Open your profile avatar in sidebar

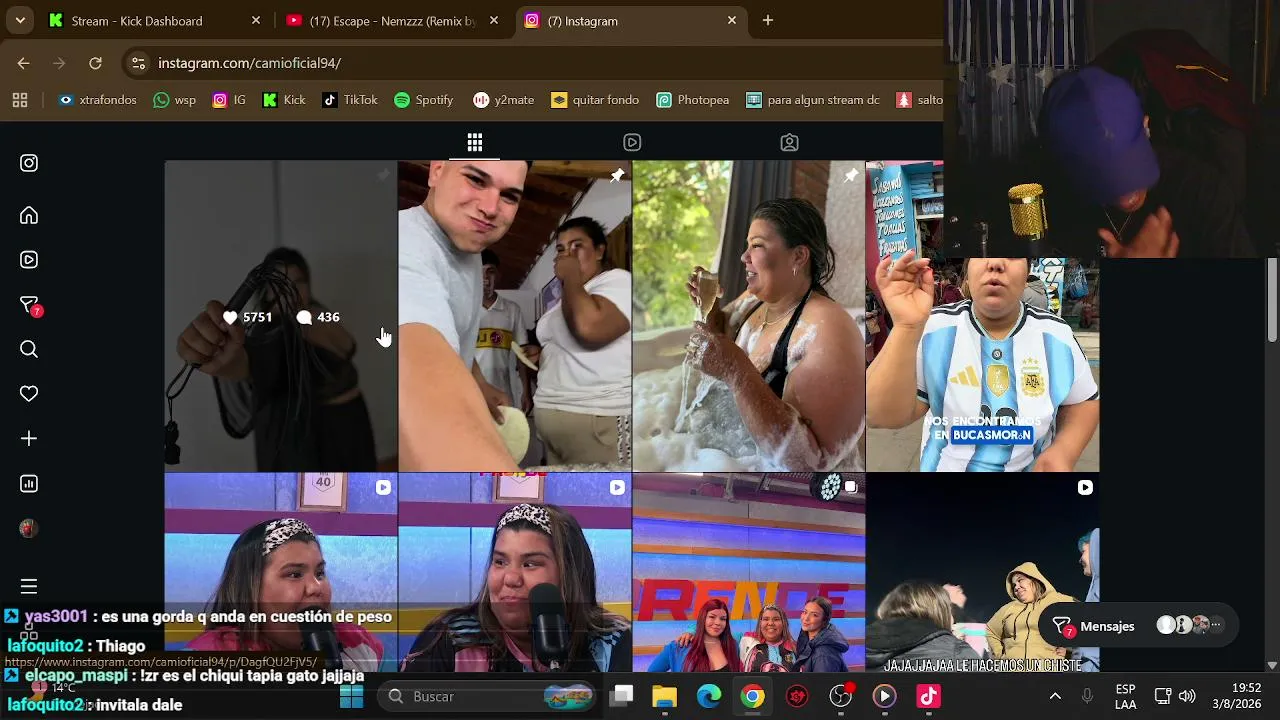point(29,529)
